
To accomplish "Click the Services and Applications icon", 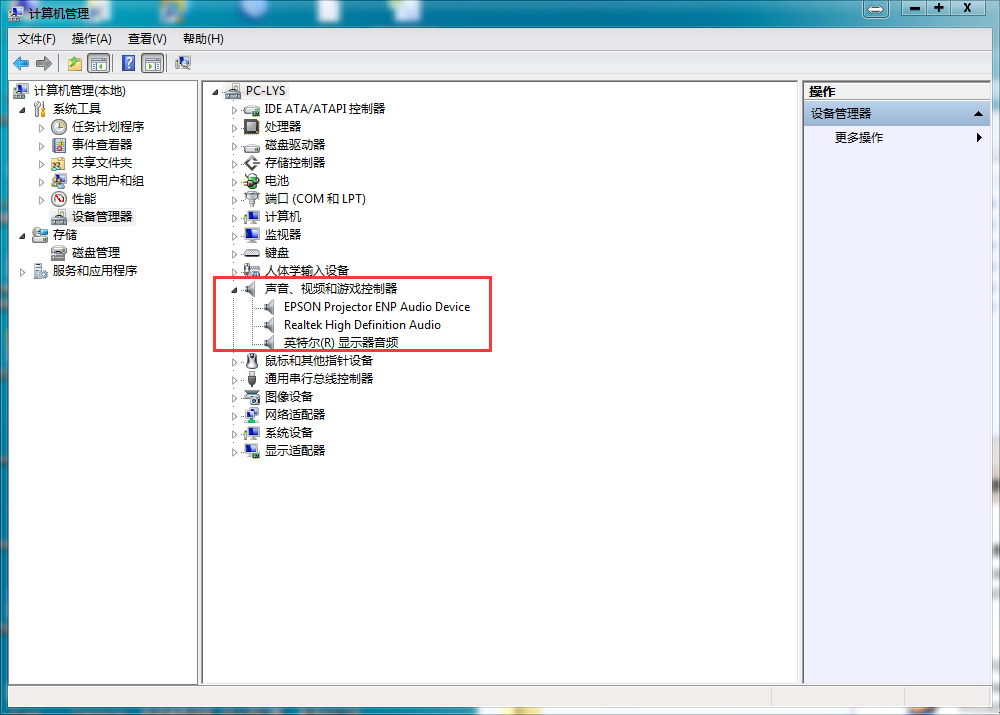I will point(40,271).
